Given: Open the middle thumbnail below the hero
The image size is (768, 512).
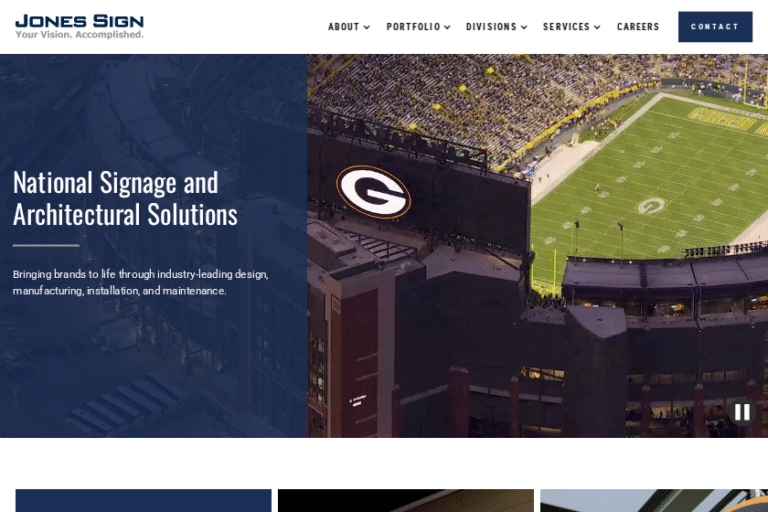Looking at the screenshot, I should point(405,500).
